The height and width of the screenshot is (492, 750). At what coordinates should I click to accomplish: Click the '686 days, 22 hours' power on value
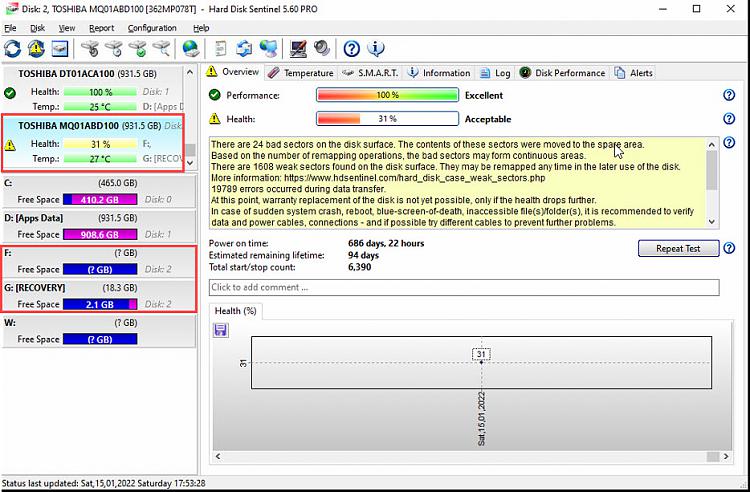pyautogui.click(x=386, y=243)
